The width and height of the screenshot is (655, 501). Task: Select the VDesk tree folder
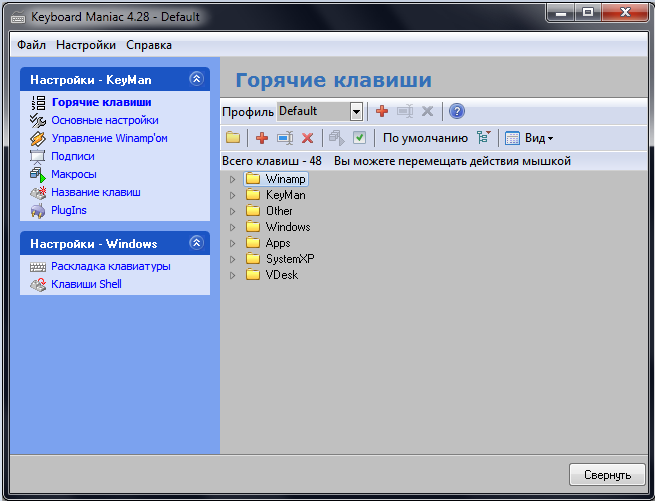point(272,275)
